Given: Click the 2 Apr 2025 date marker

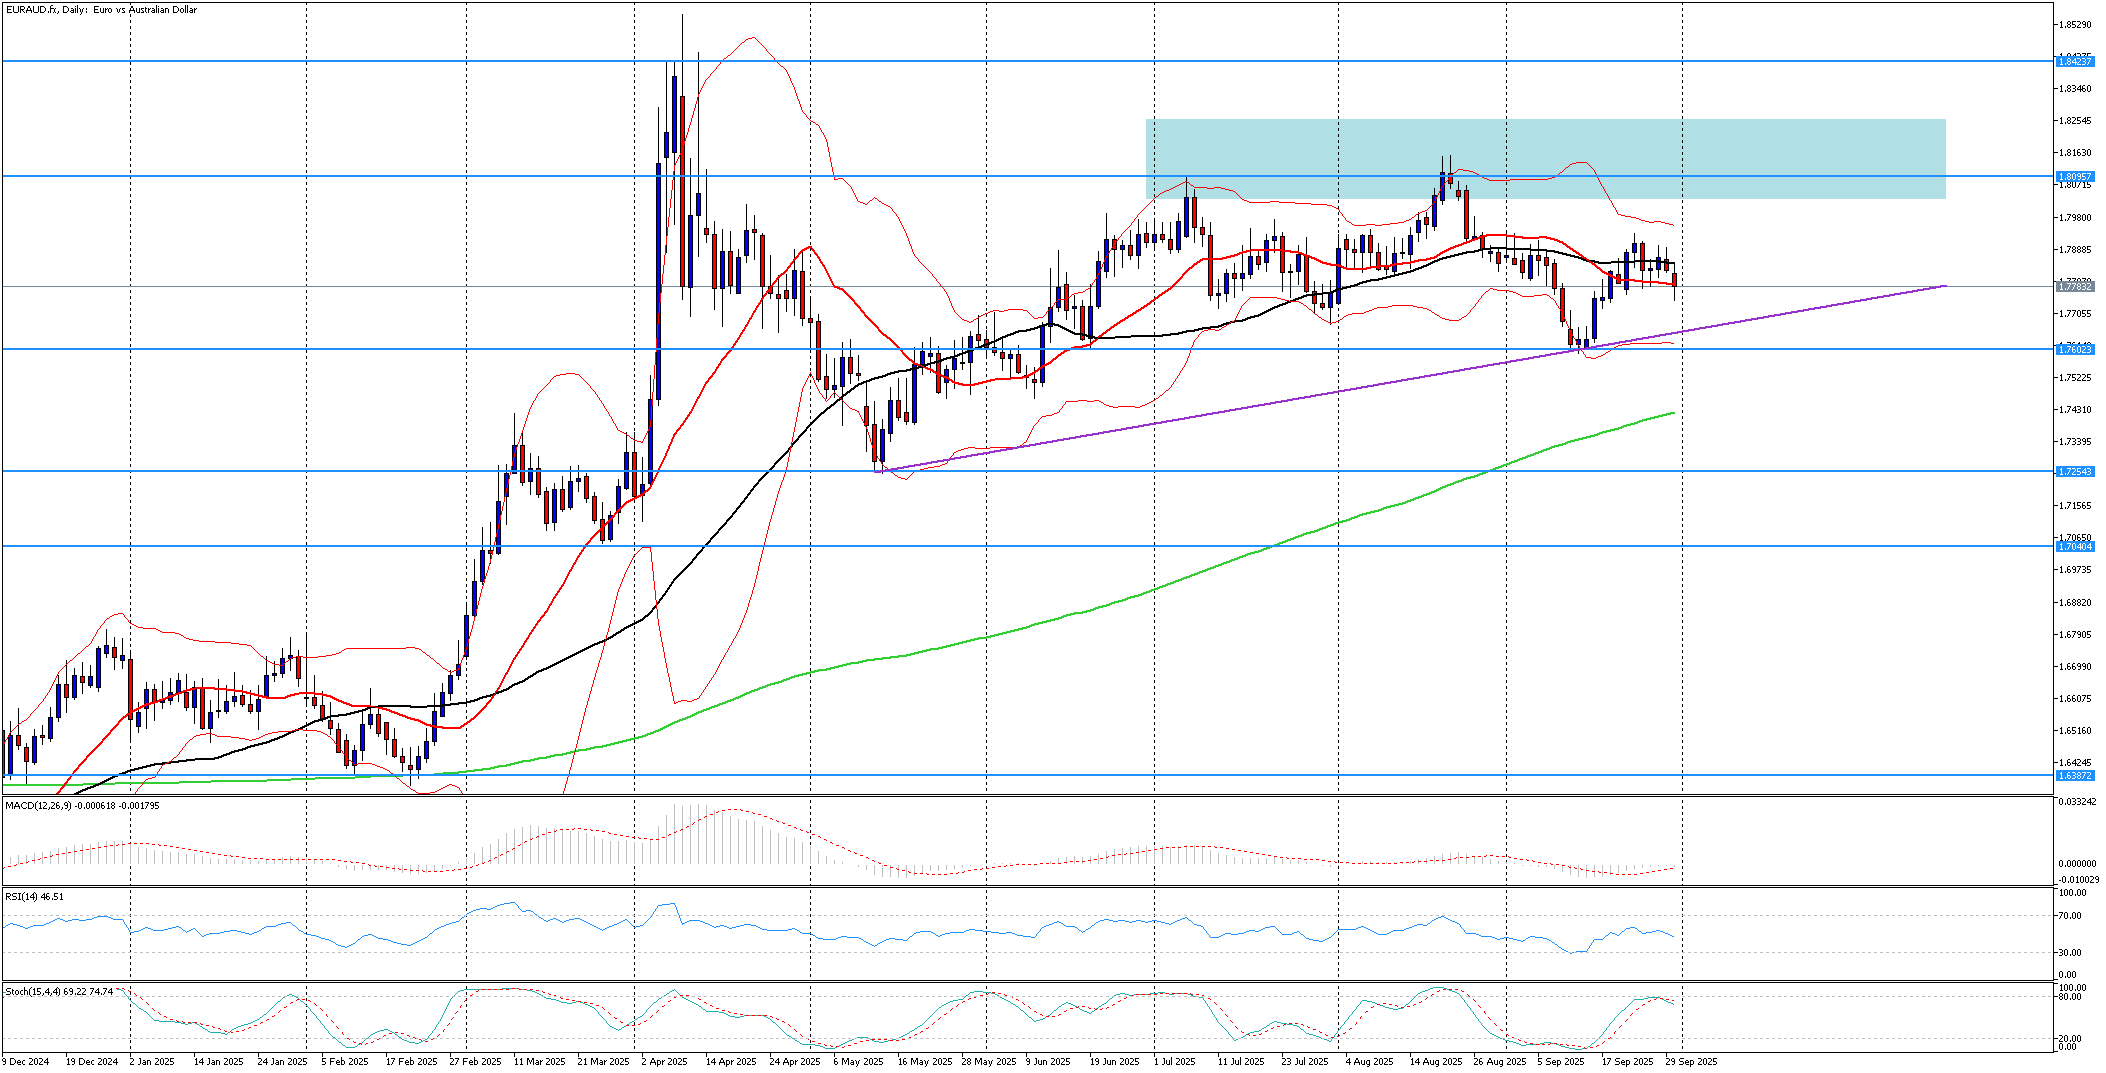Looking at the screenshot, I should (664, 1062).
